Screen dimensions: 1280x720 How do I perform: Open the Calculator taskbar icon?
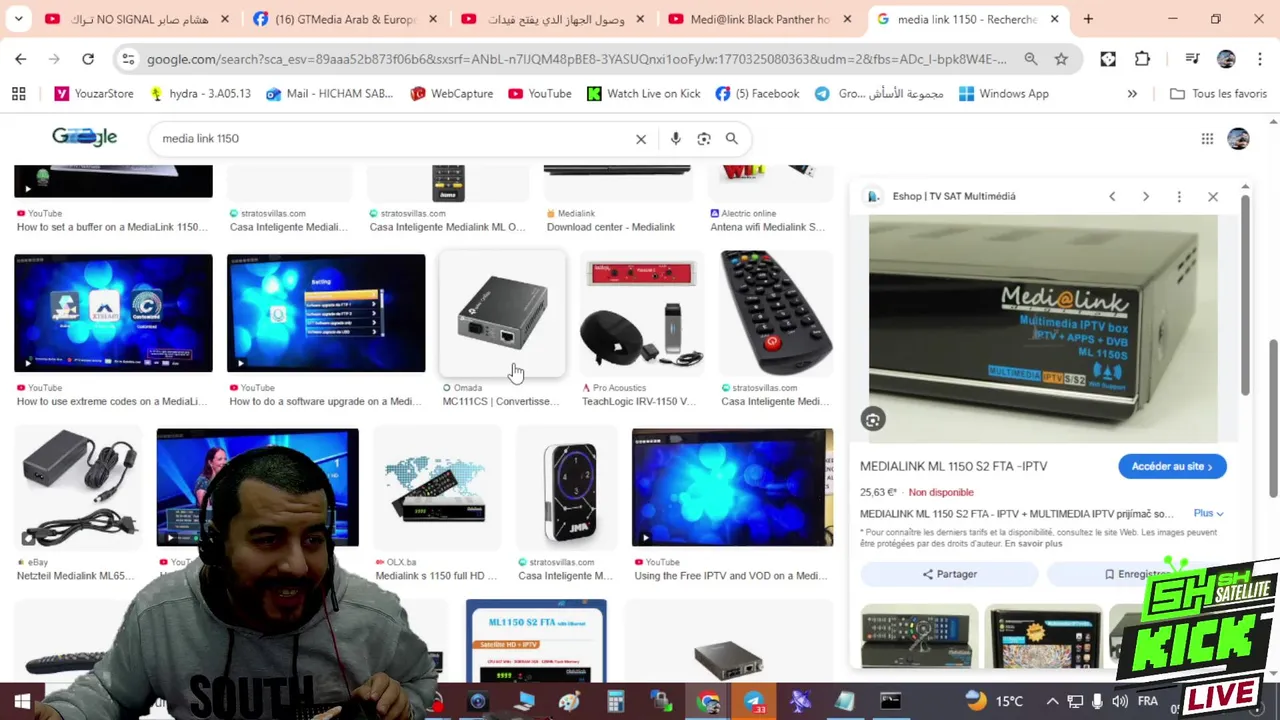[615, 702]
